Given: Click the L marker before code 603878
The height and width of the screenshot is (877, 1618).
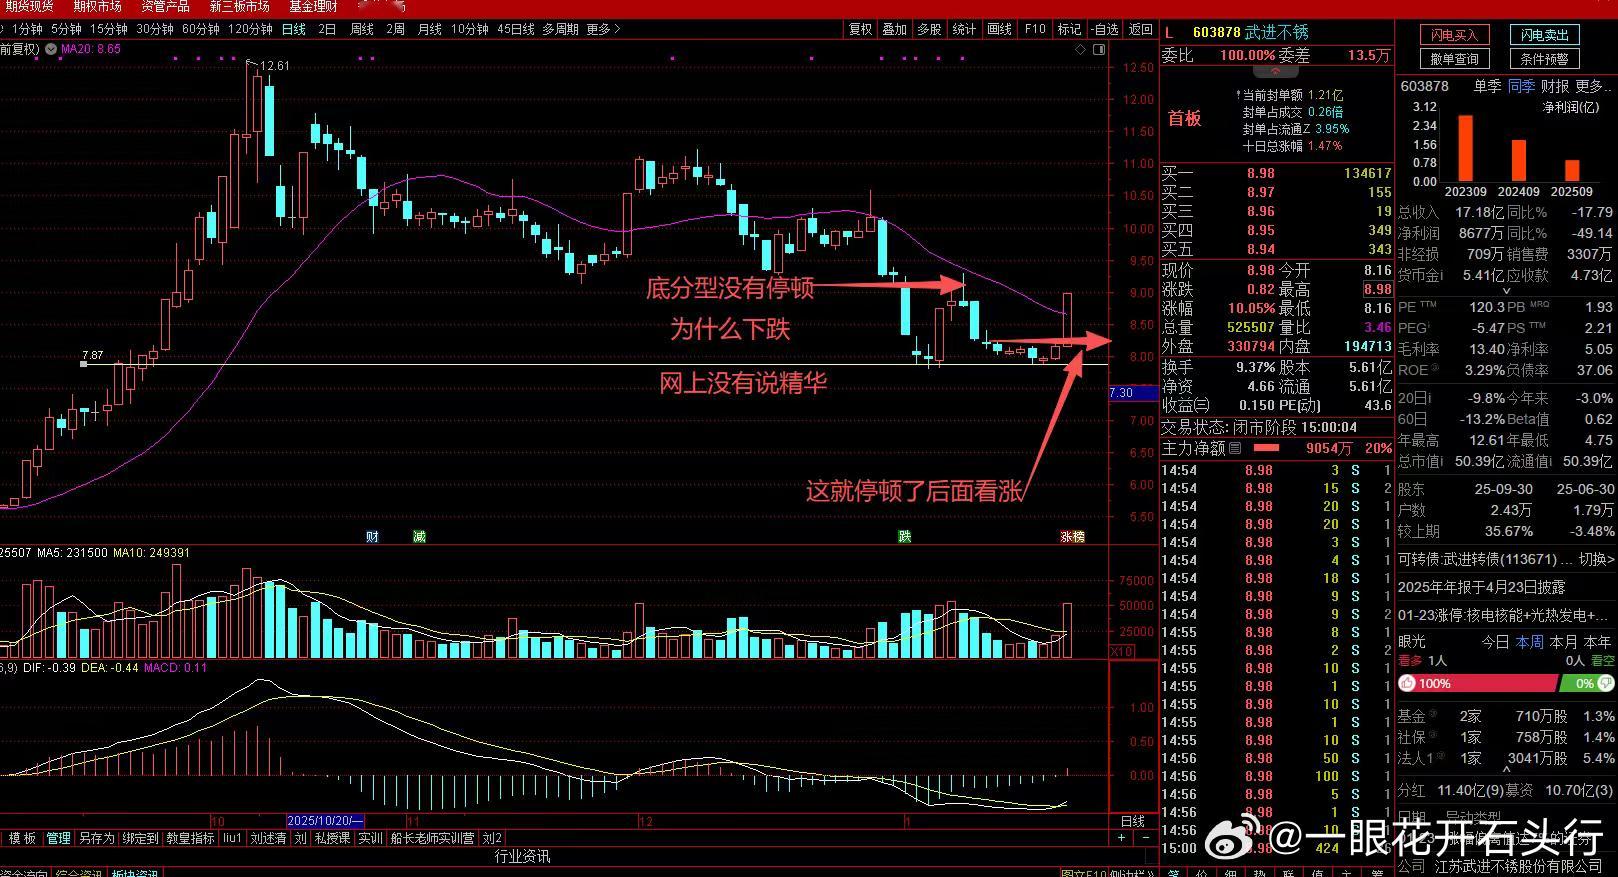Looking at the screenshot, I should point(1169,32).
